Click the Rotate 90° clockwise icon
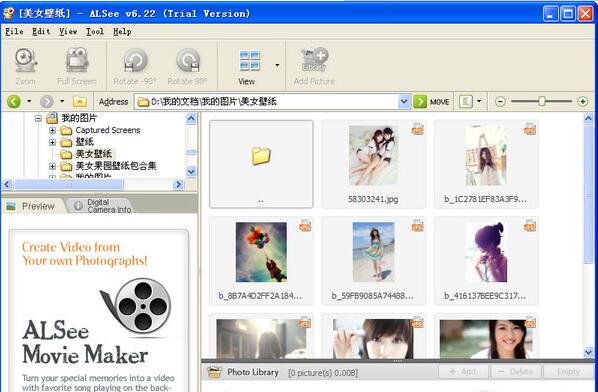 point(188,60)
